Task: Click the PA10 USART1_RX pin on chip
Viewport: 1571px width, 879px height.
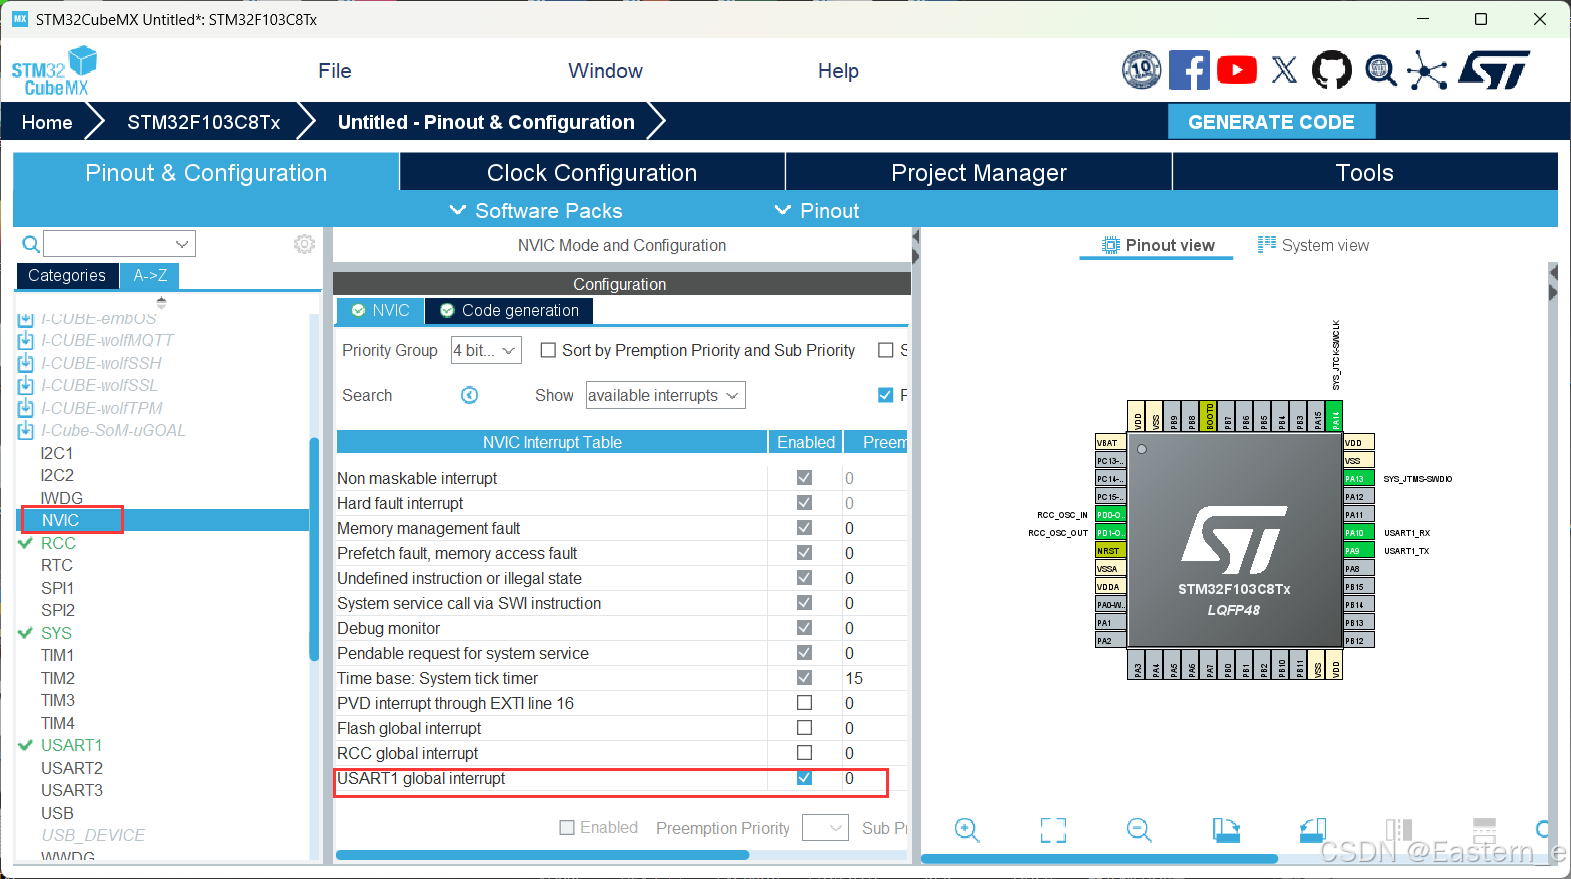Action: coord(1358,533)
